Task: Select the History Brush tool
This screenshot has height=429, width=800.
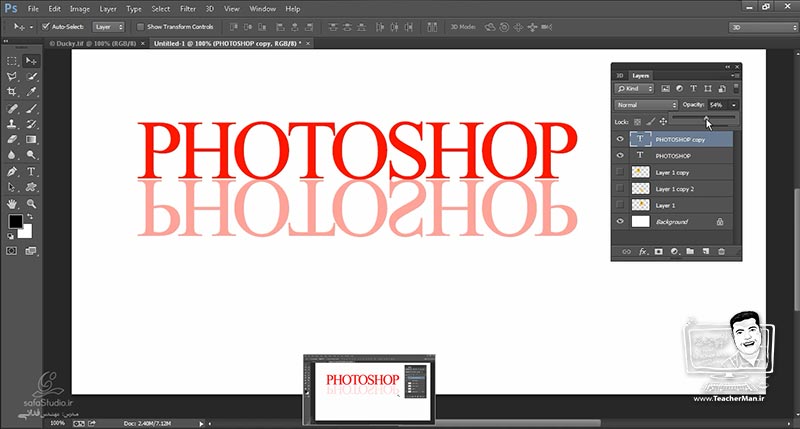Action: tap(31, 124)
